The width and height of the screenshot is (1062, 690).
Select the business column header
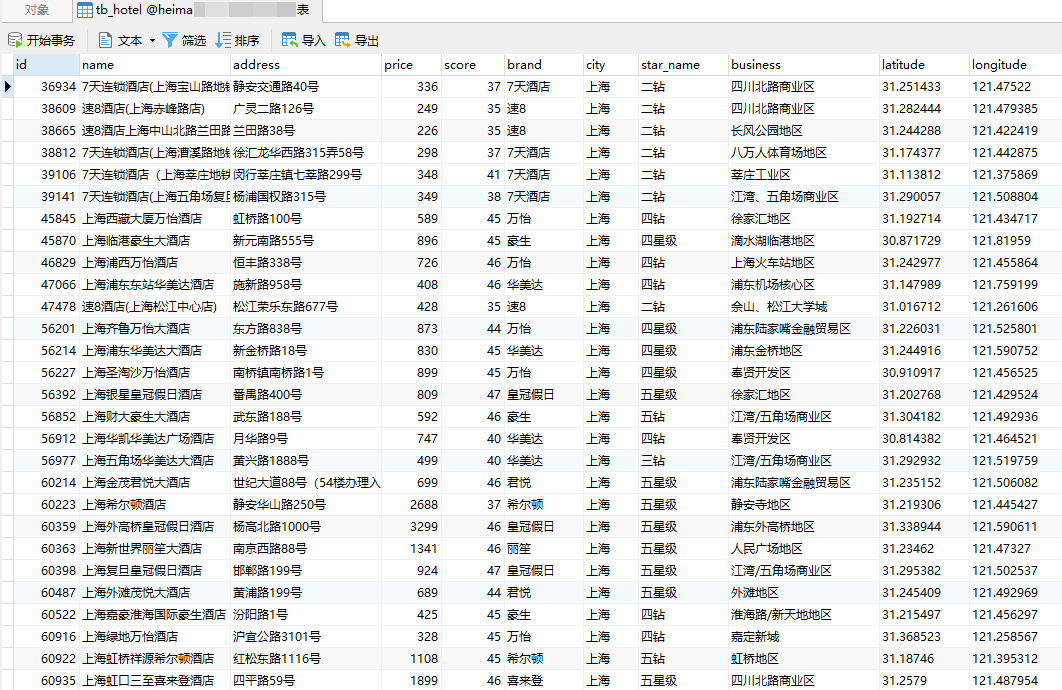[802, 65]
